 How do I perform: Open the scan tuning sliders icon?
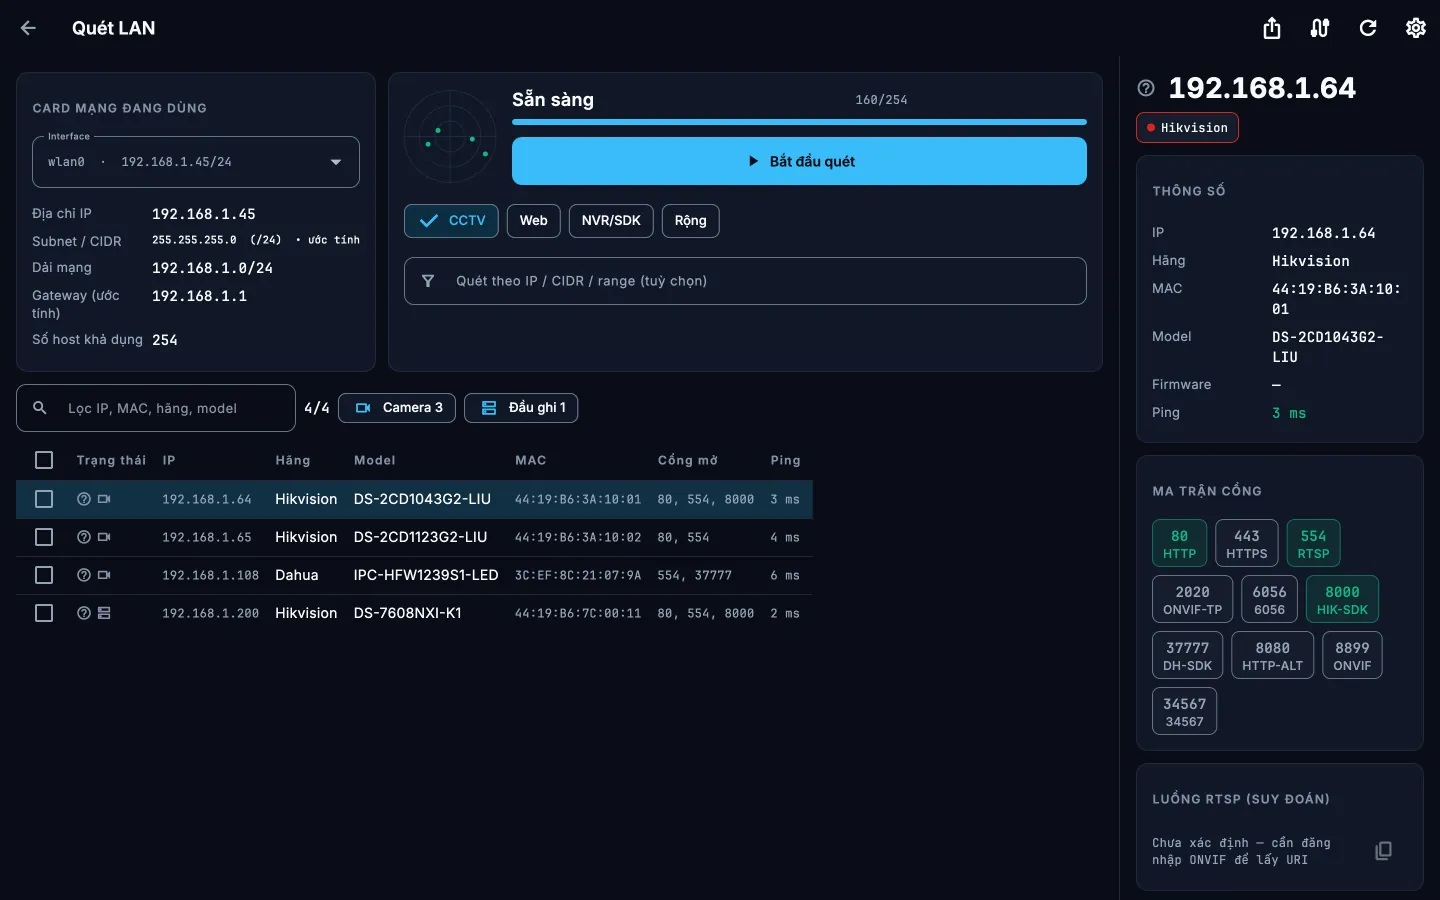[1320, 28]
